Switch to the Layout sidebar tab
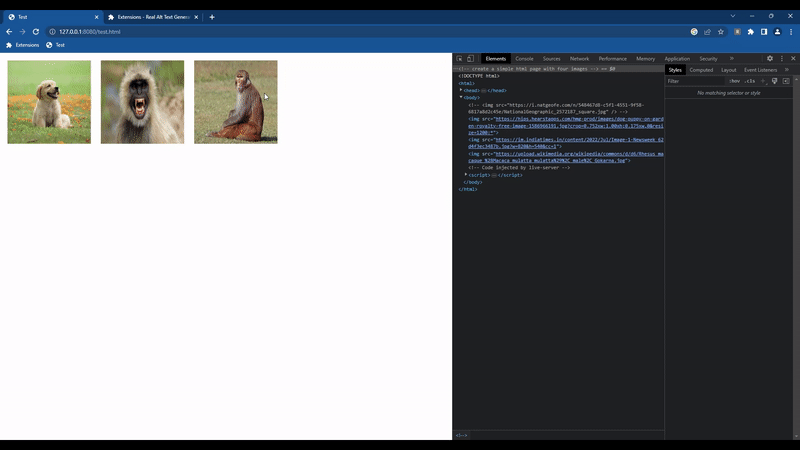The image size is (800, 450). tap(729, 70)
